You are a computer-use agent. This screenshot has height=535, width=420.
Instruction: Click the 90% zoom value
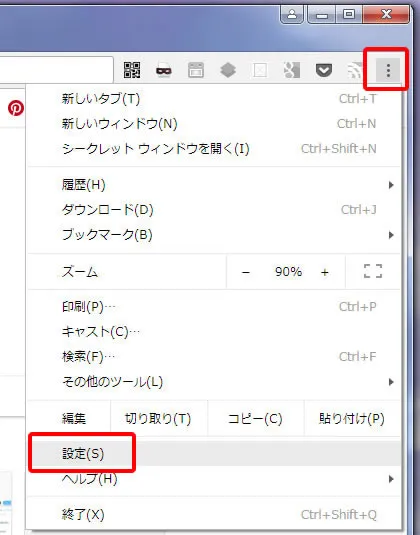point(288,272)
